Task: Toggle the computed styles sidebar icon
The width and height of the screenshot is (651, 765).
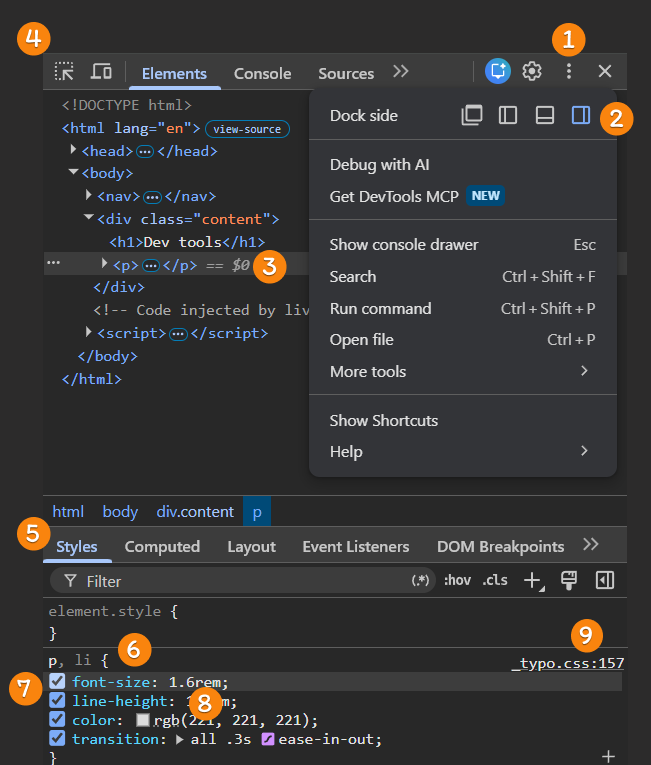Action: click(x=605, y=581)
